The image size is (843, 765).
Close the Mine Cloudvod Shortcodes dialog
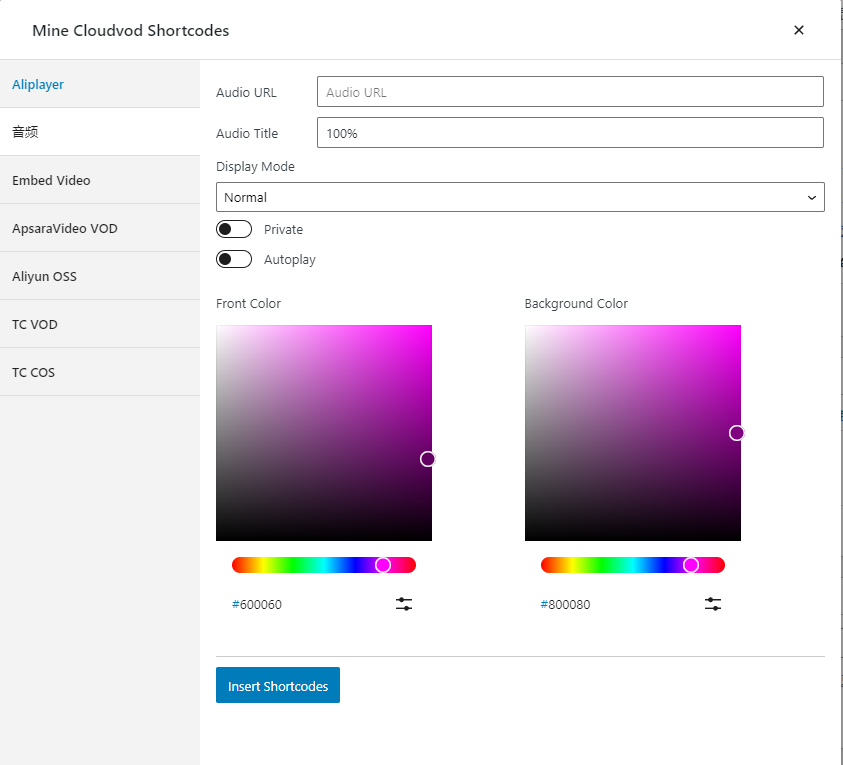[798, 30]
